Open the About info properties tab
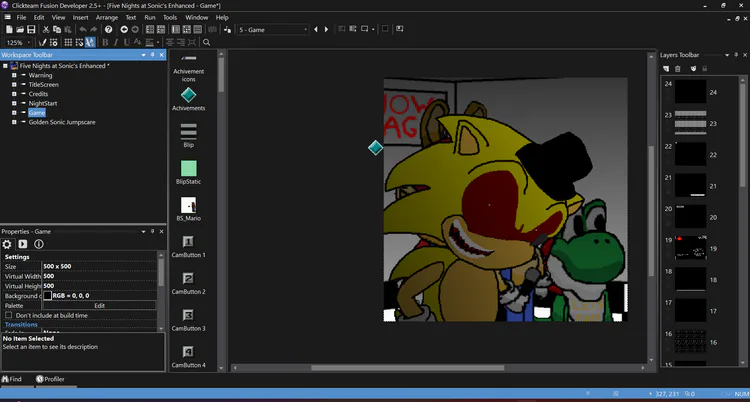This screenshot has width=750, height=402. click(x=39, y=244)
